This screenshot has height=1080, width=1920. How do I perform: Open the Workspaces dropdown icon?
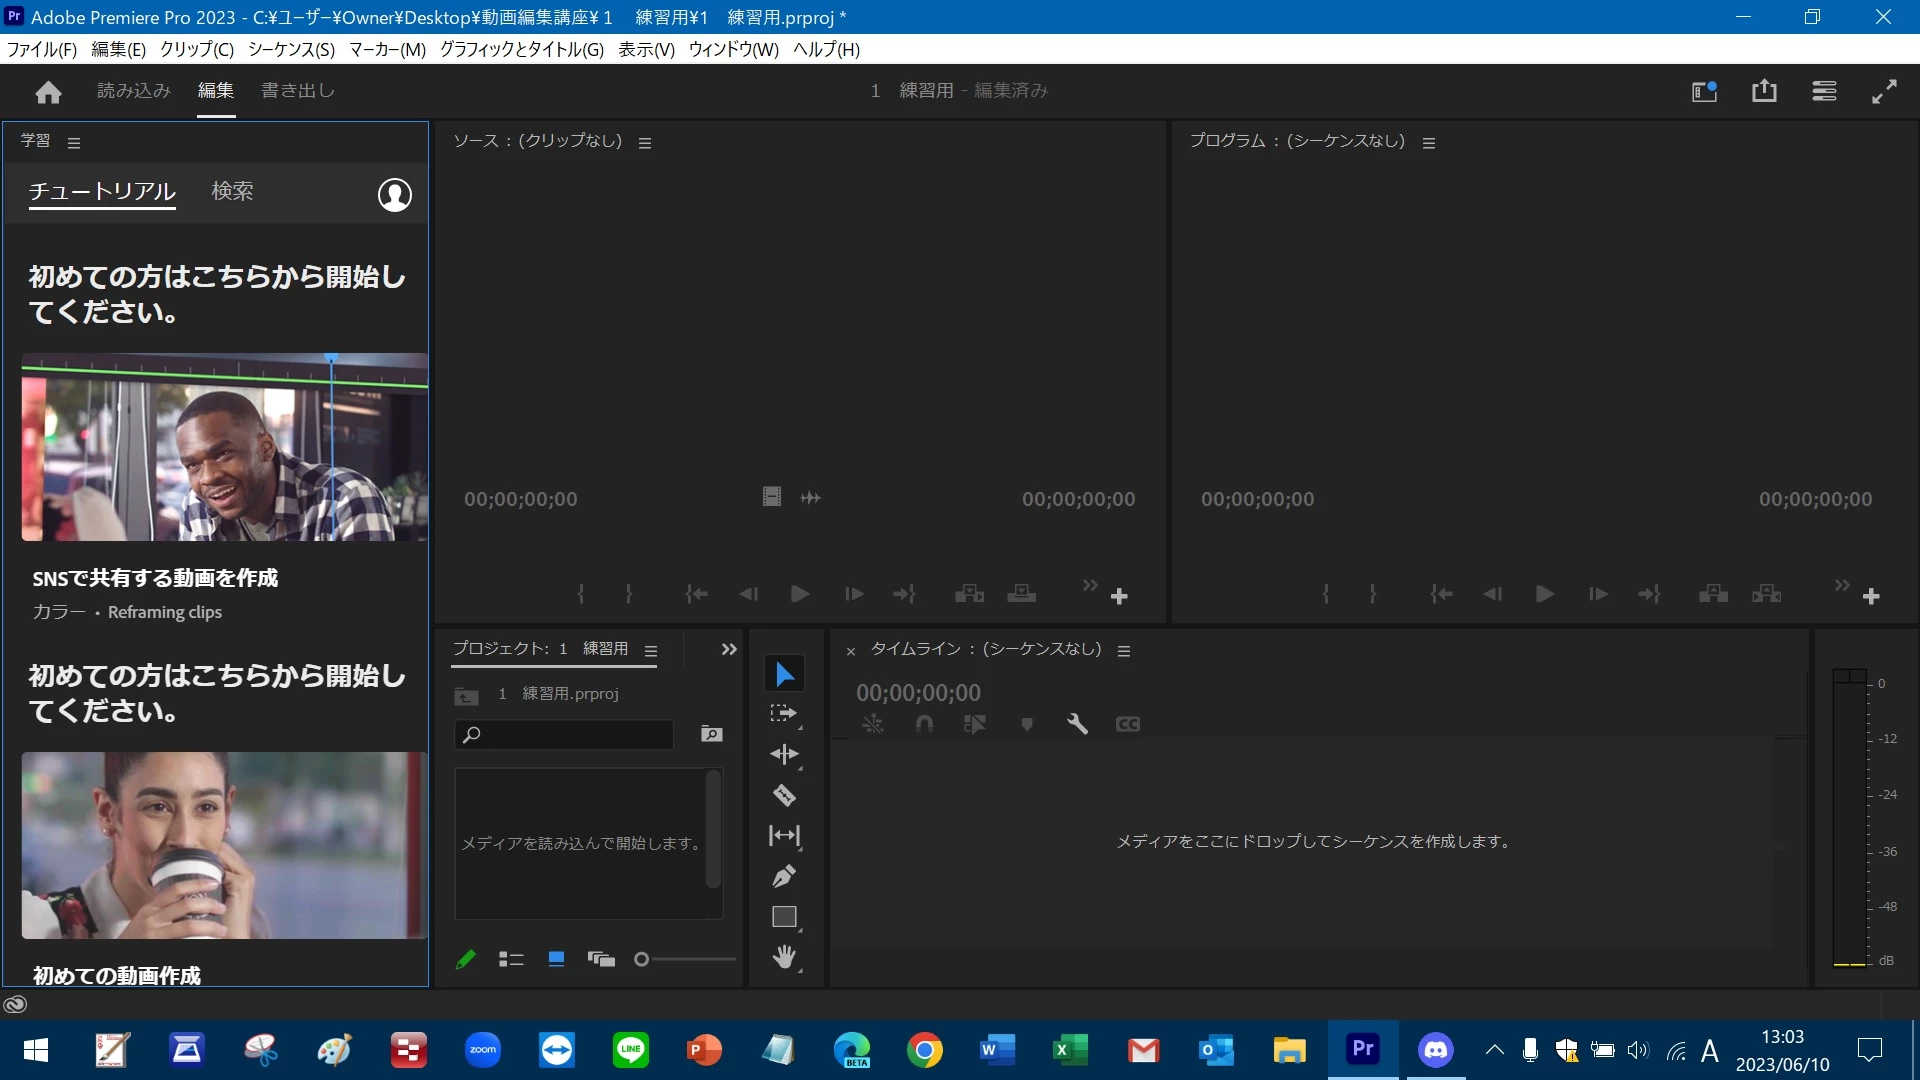coord(1704,92)
